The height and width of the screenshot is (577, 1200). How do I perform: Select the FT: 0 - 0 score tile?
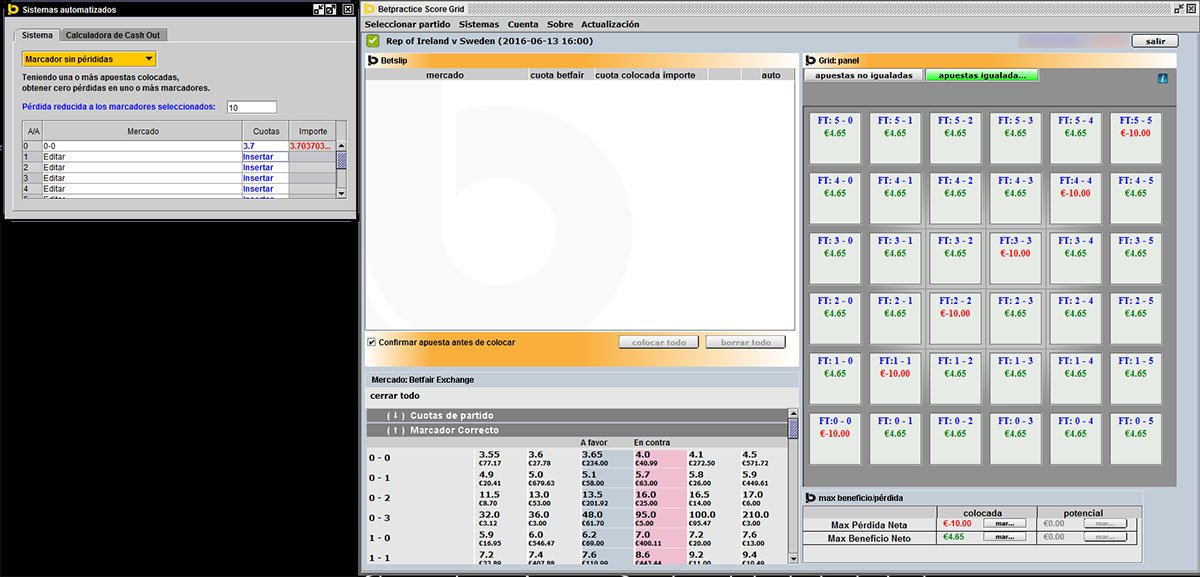pyautogui.click(x=835, y=436)
